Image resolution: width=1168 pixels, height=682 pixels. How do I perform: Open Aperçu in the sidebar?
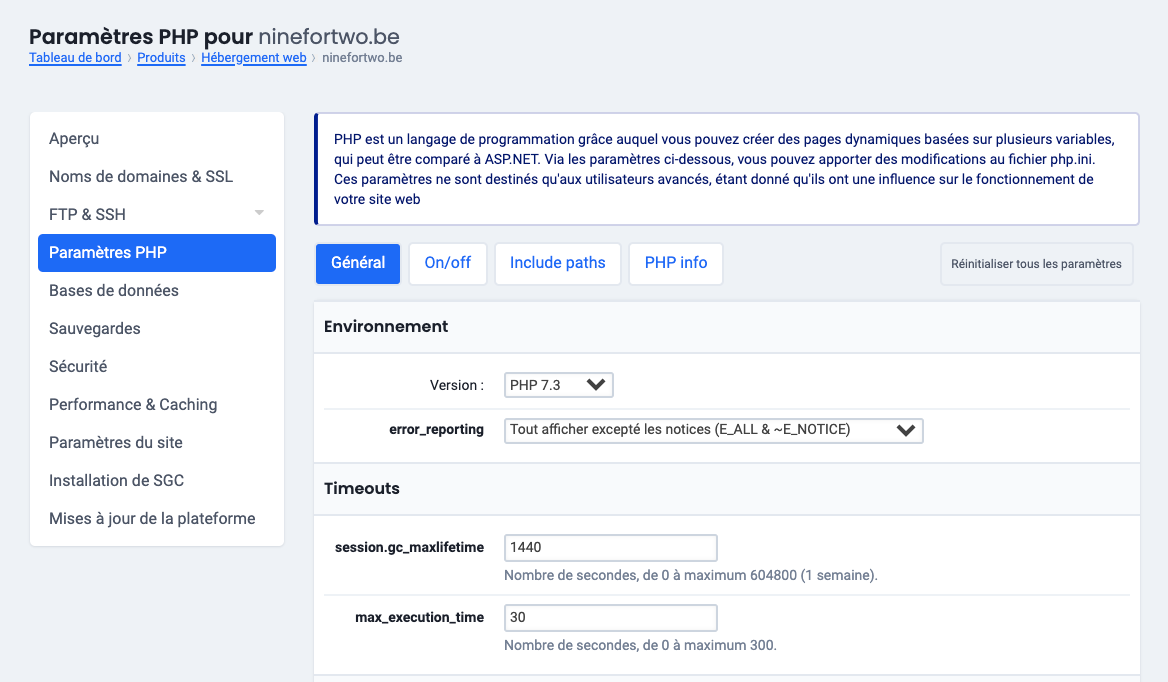click(74, 138)
